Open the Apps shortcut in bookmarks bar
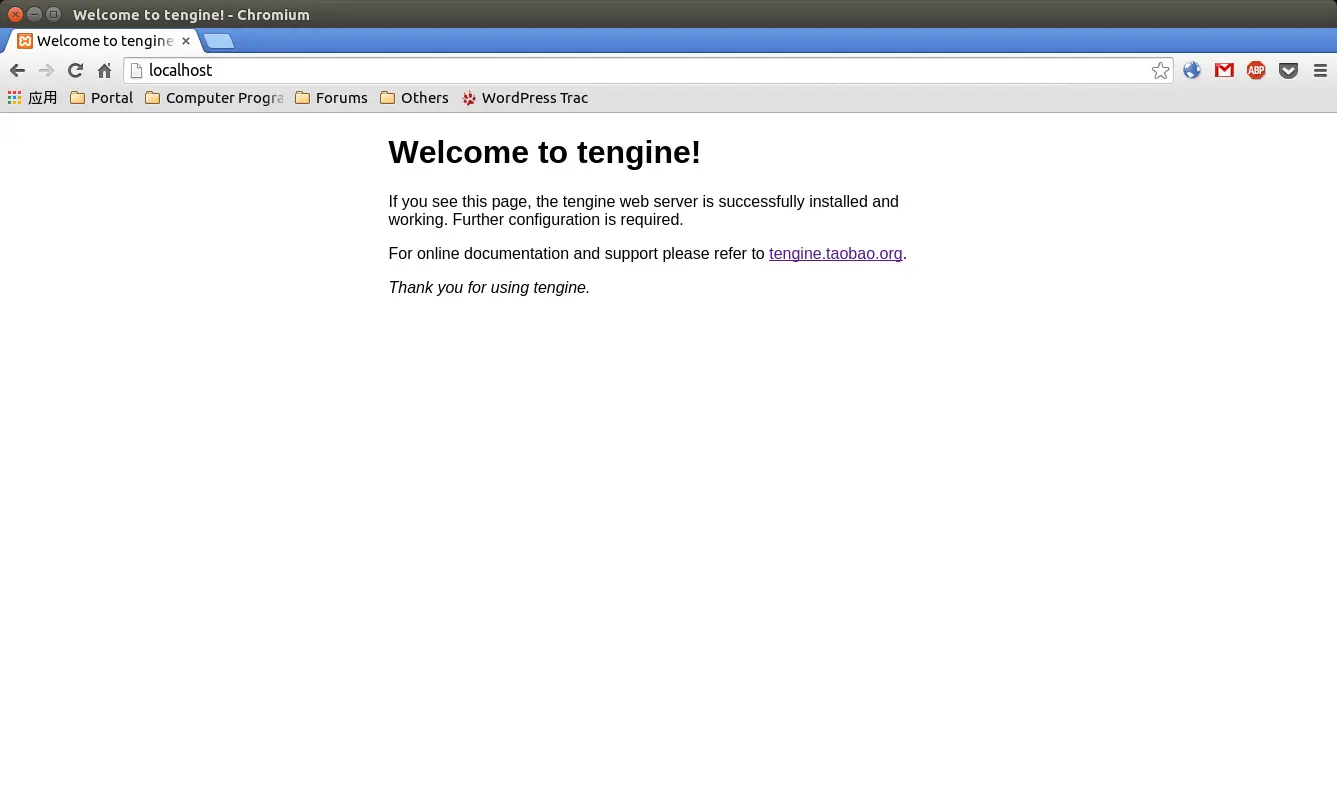 coord(32,98)
